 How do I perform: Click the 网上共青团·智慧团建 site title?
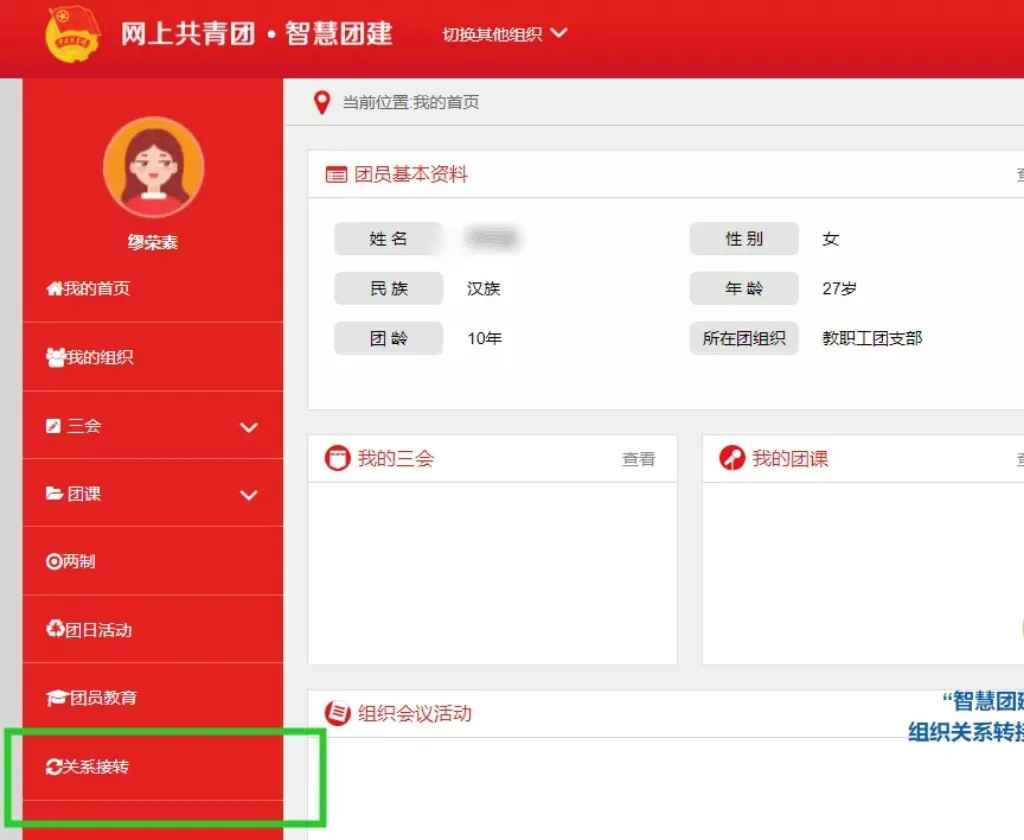(257, 34)
